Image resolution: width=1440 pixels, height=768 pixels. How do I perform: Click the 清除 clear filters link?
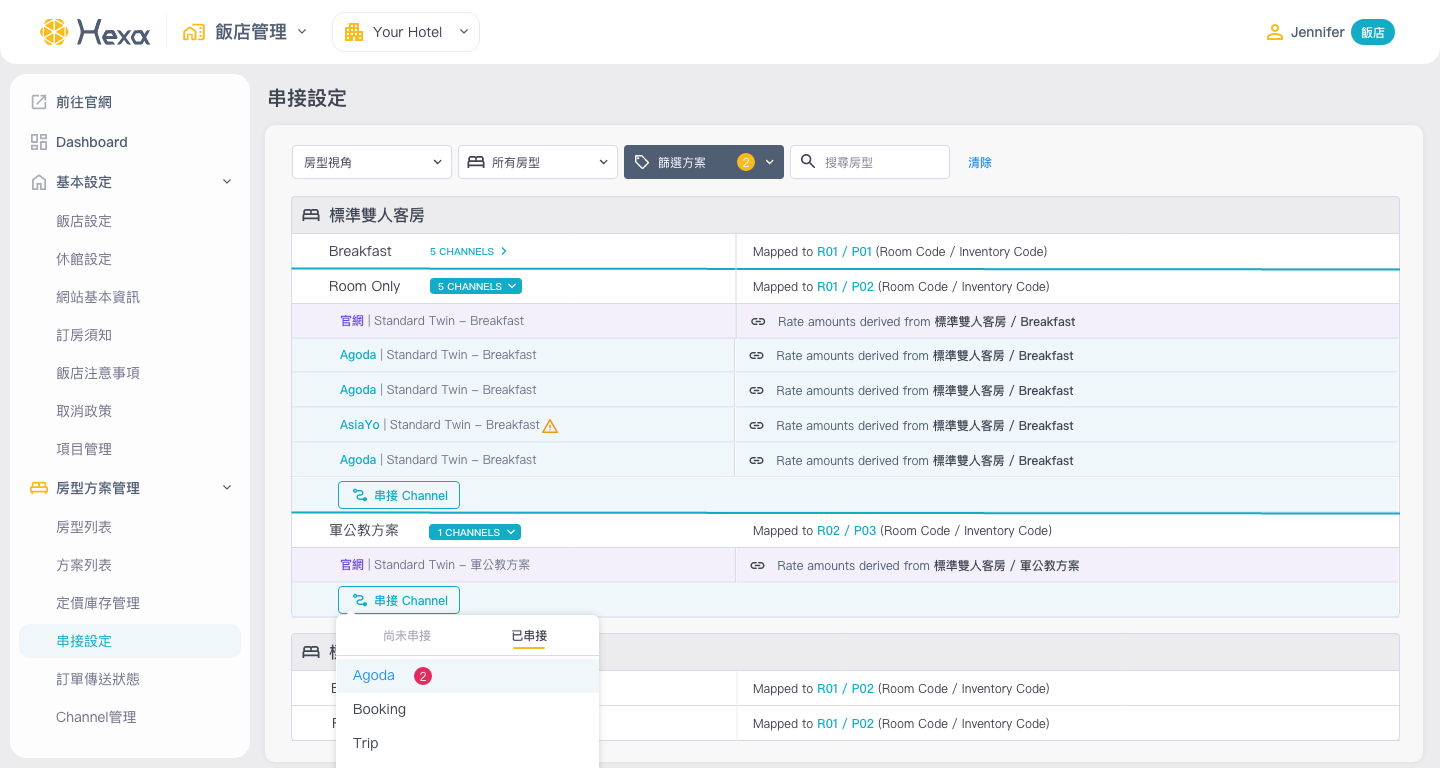click(x=980, y=163)
